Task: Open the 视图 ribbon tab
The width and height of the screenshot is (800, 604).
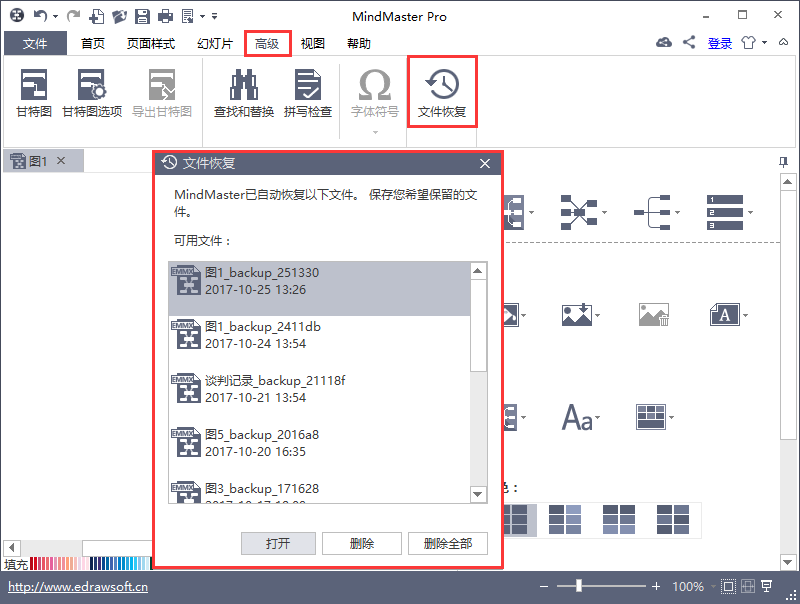Action: pyautogui.click(x=313, y=44)
